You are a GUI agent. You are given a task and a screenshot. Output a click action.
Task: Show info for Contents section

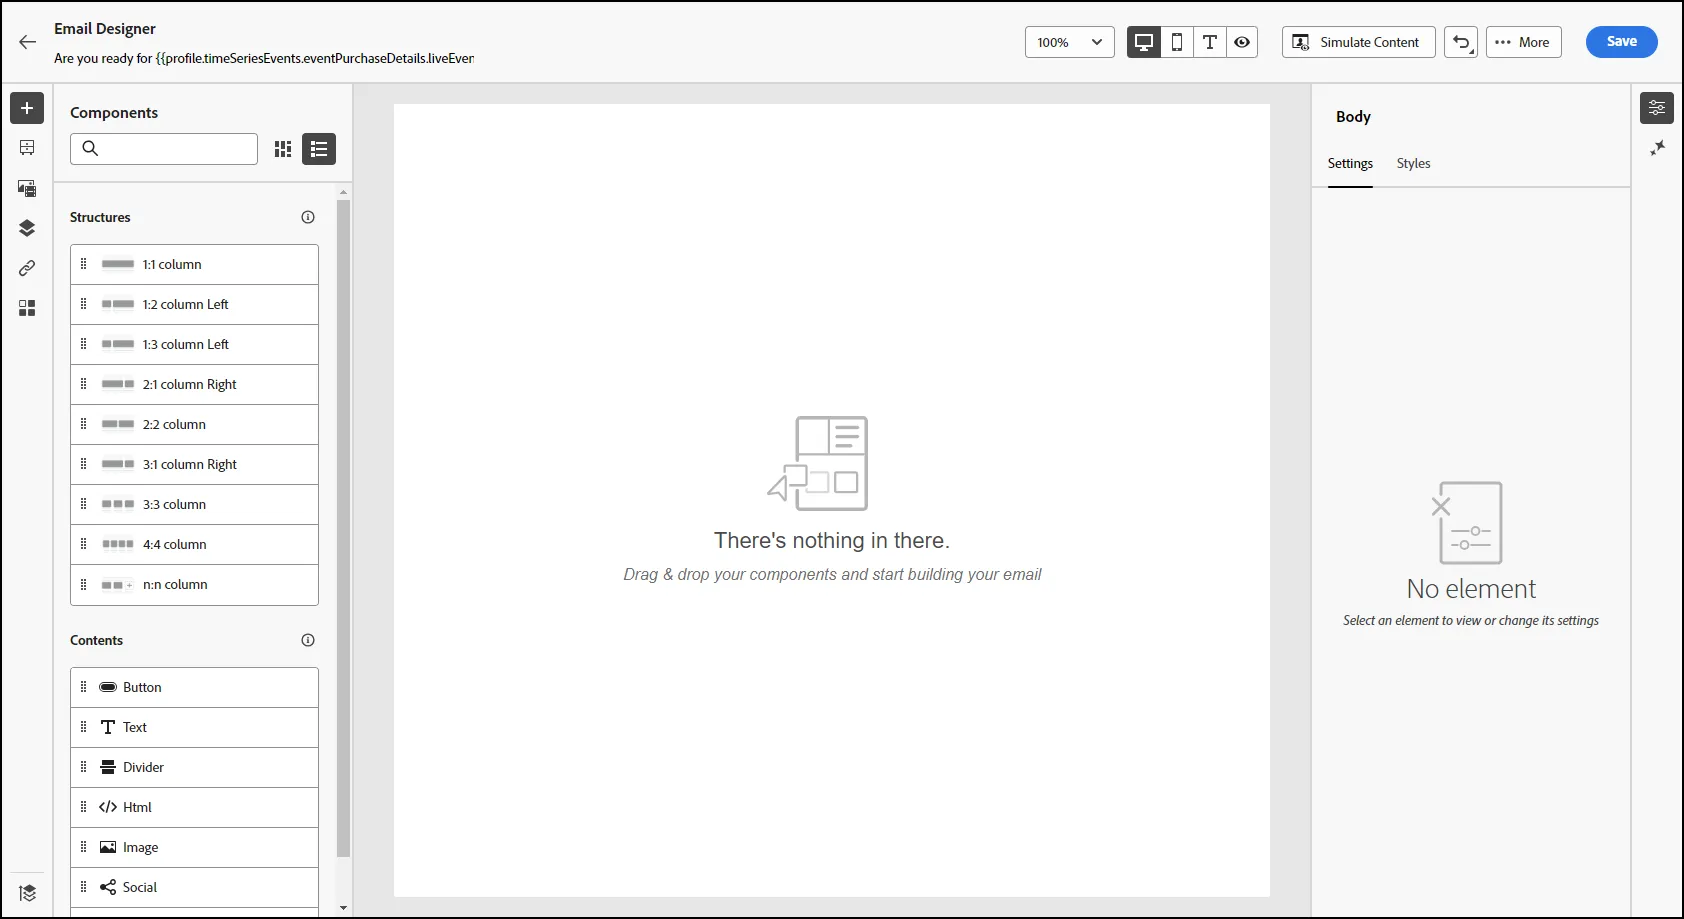tap(308, 640)
